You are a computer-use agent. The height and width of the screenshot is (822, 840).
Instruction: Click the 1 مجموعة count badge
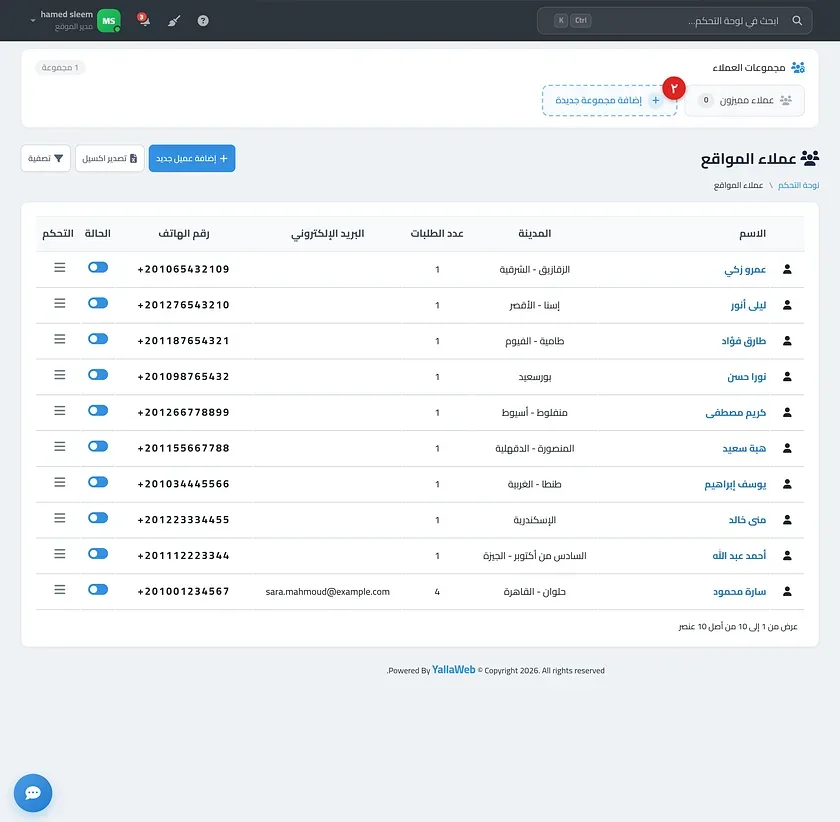pyautogui.click(x=60, y=68)
